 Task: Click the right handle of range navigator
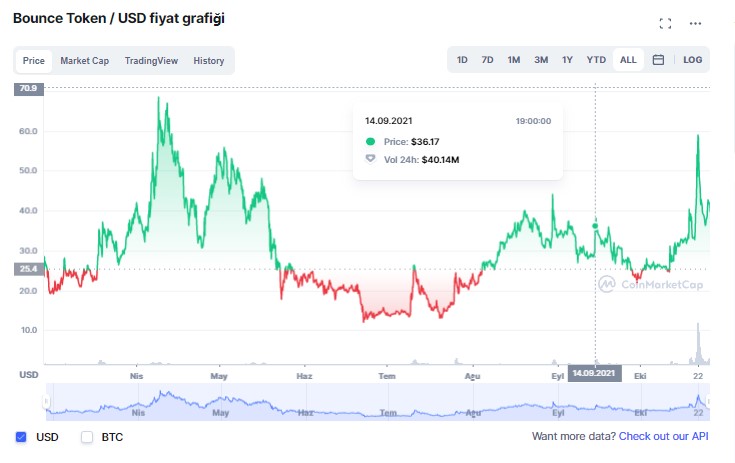point(708,401)
